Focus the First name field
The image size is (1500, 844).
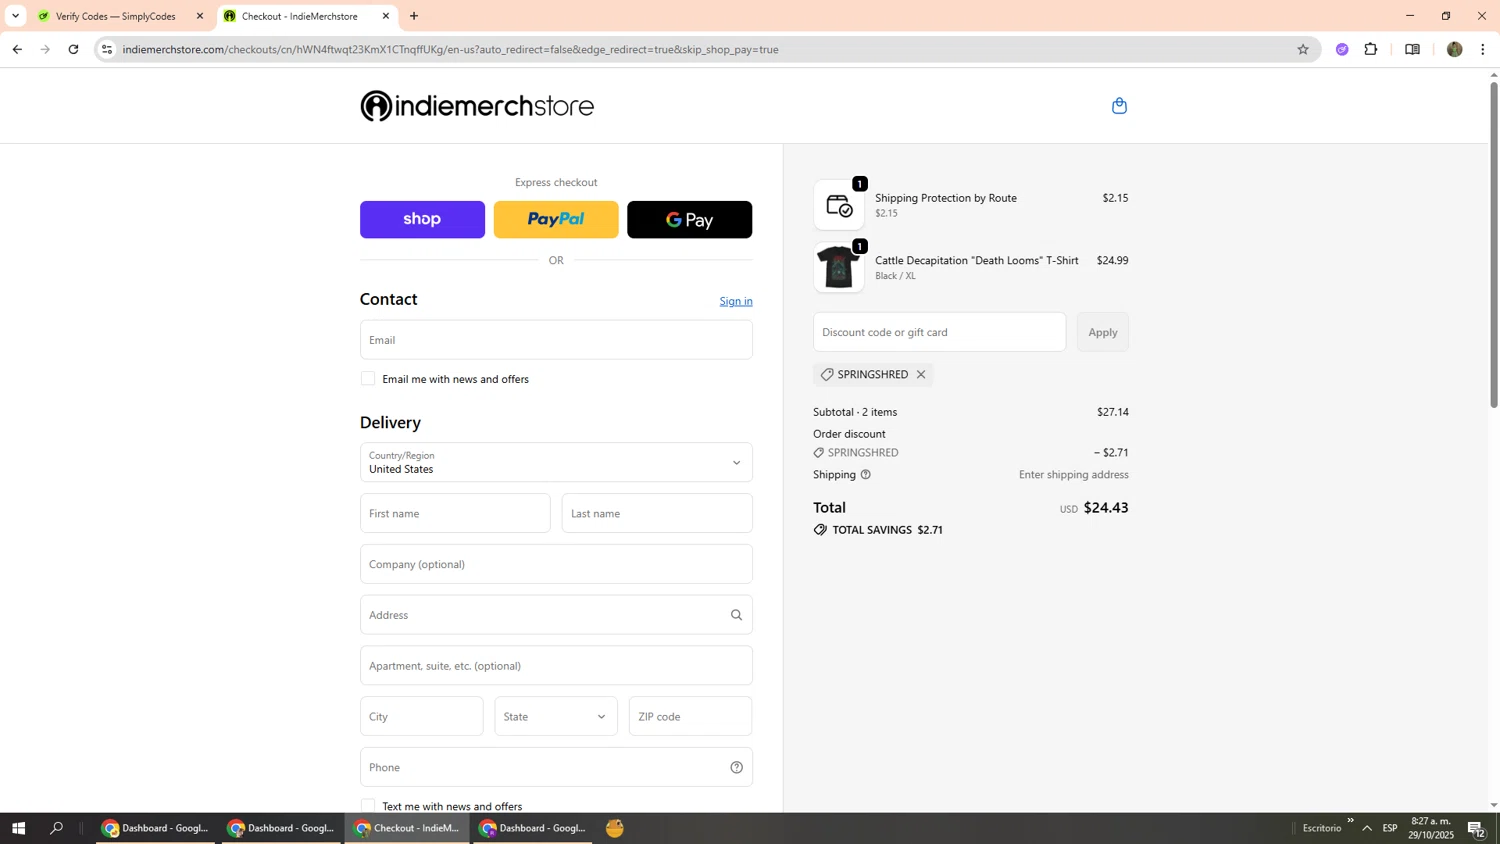coord(455,514)
